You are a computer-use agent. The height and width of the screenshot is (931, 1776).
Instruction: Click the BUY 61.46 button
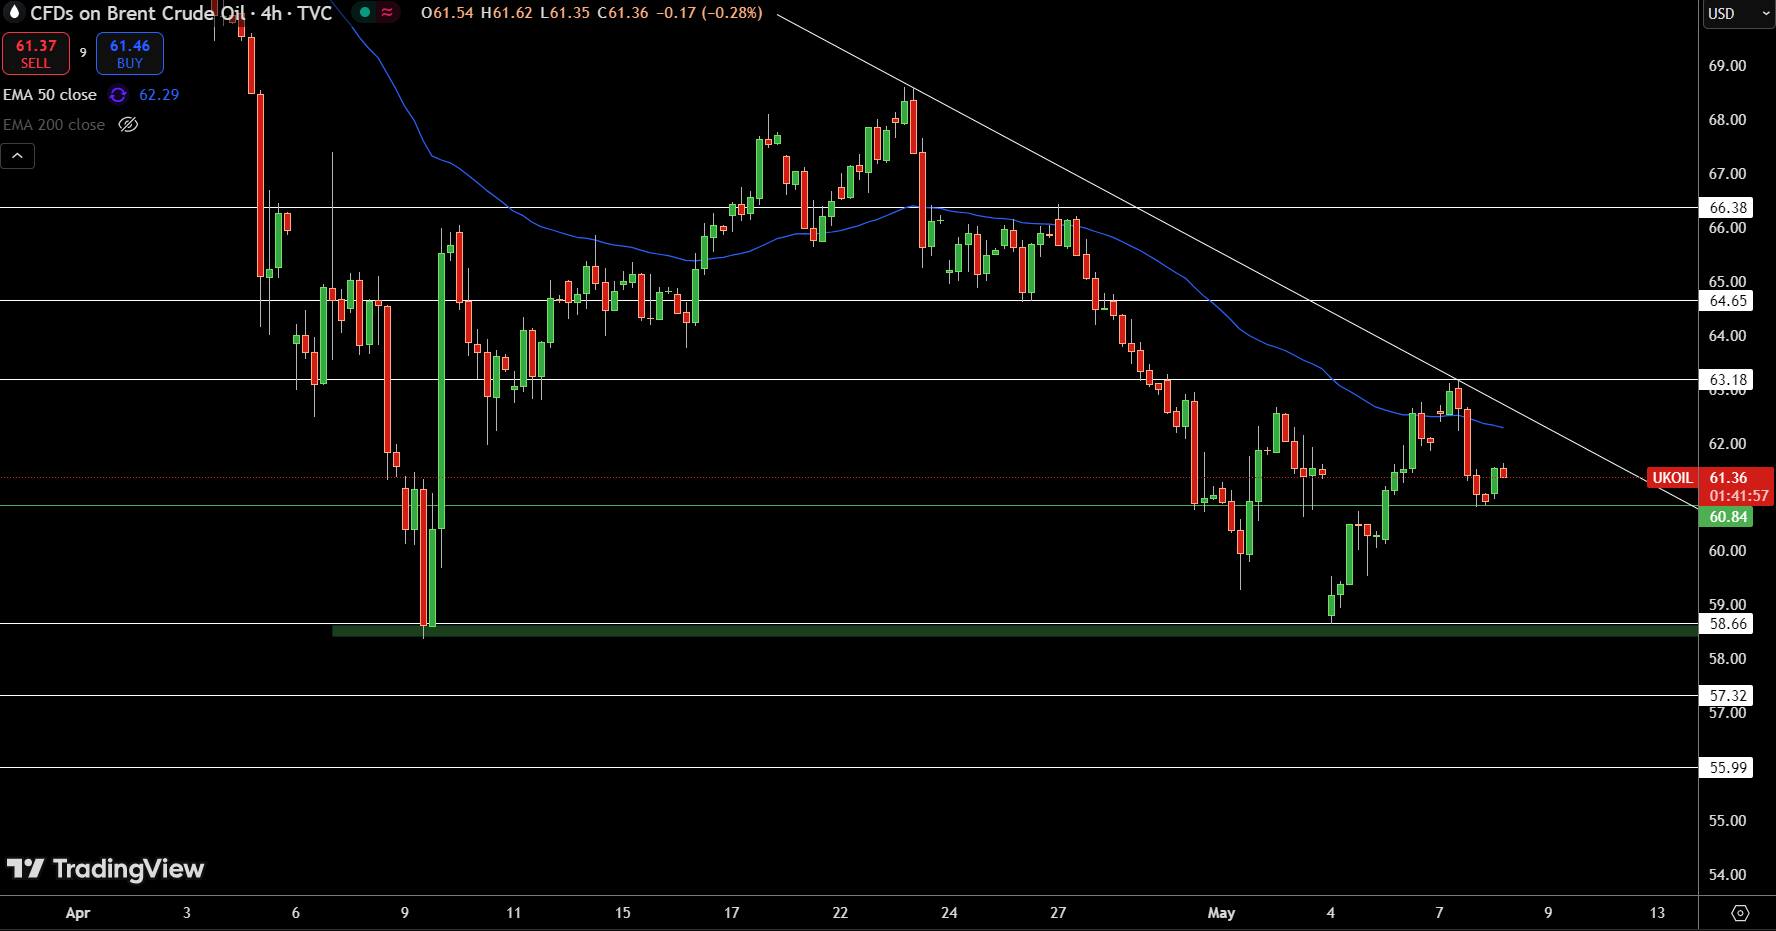point(130,54)
